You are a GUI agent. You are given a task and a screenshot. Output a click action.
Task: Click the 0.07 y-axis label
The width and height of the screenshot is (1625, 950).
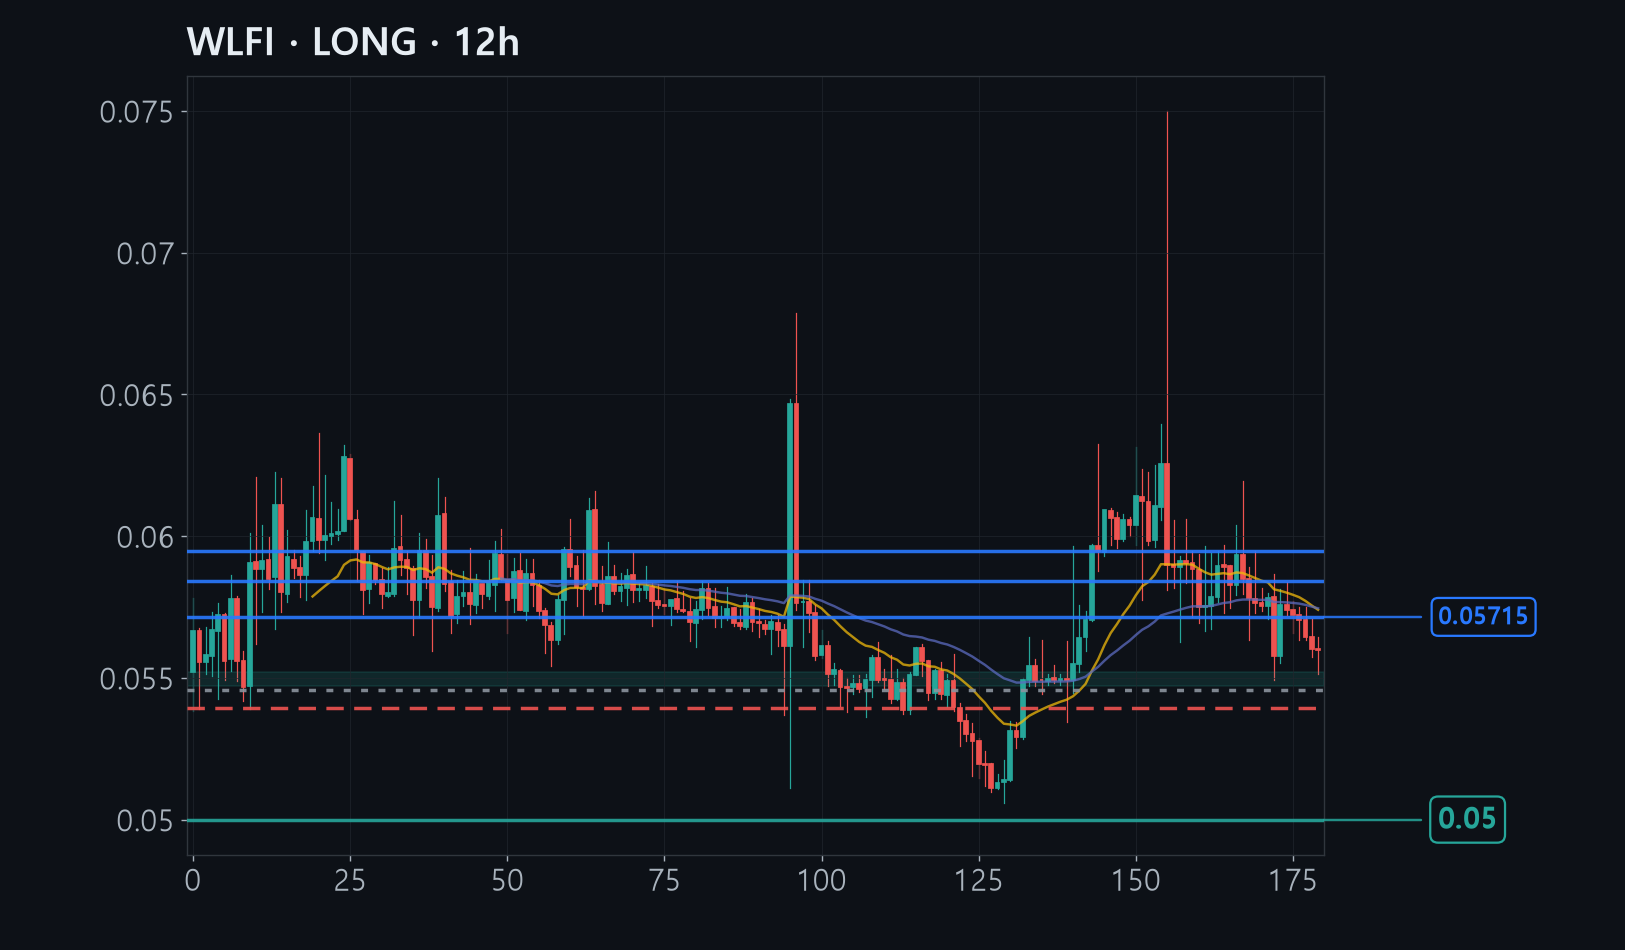click(x=145, y=254)
